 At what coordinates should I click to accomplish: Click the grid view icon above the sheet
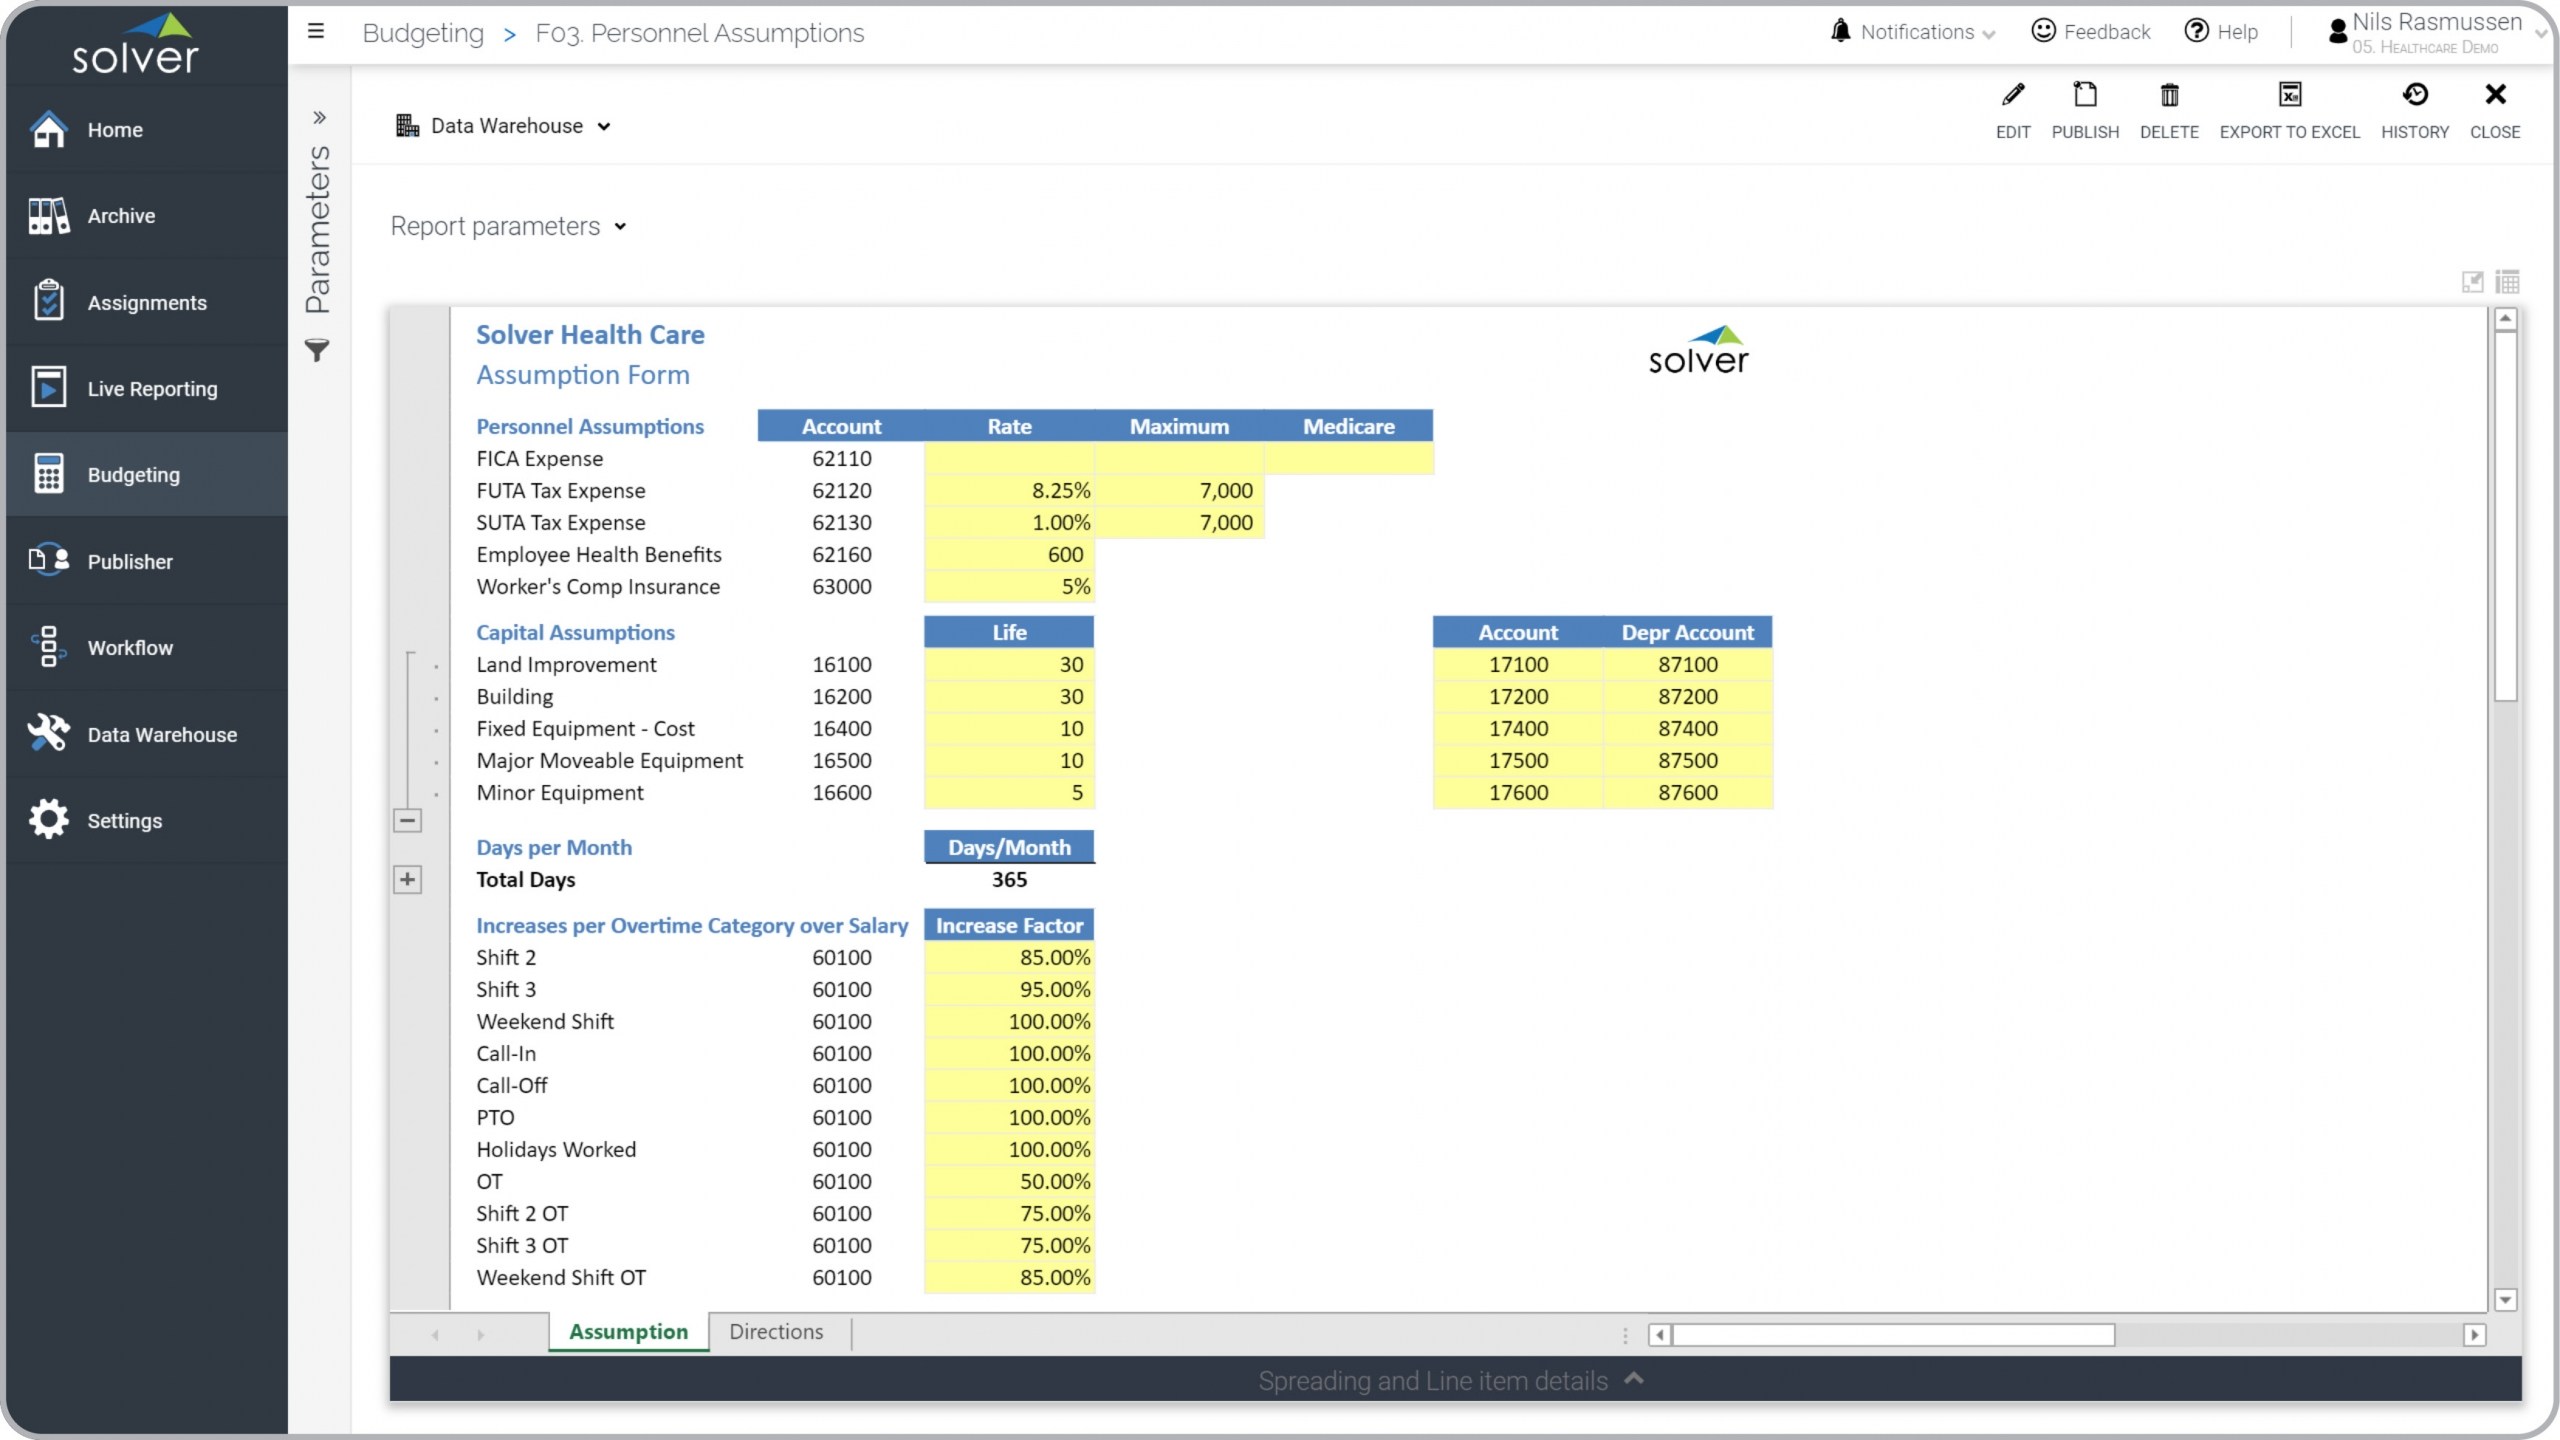2507,282
